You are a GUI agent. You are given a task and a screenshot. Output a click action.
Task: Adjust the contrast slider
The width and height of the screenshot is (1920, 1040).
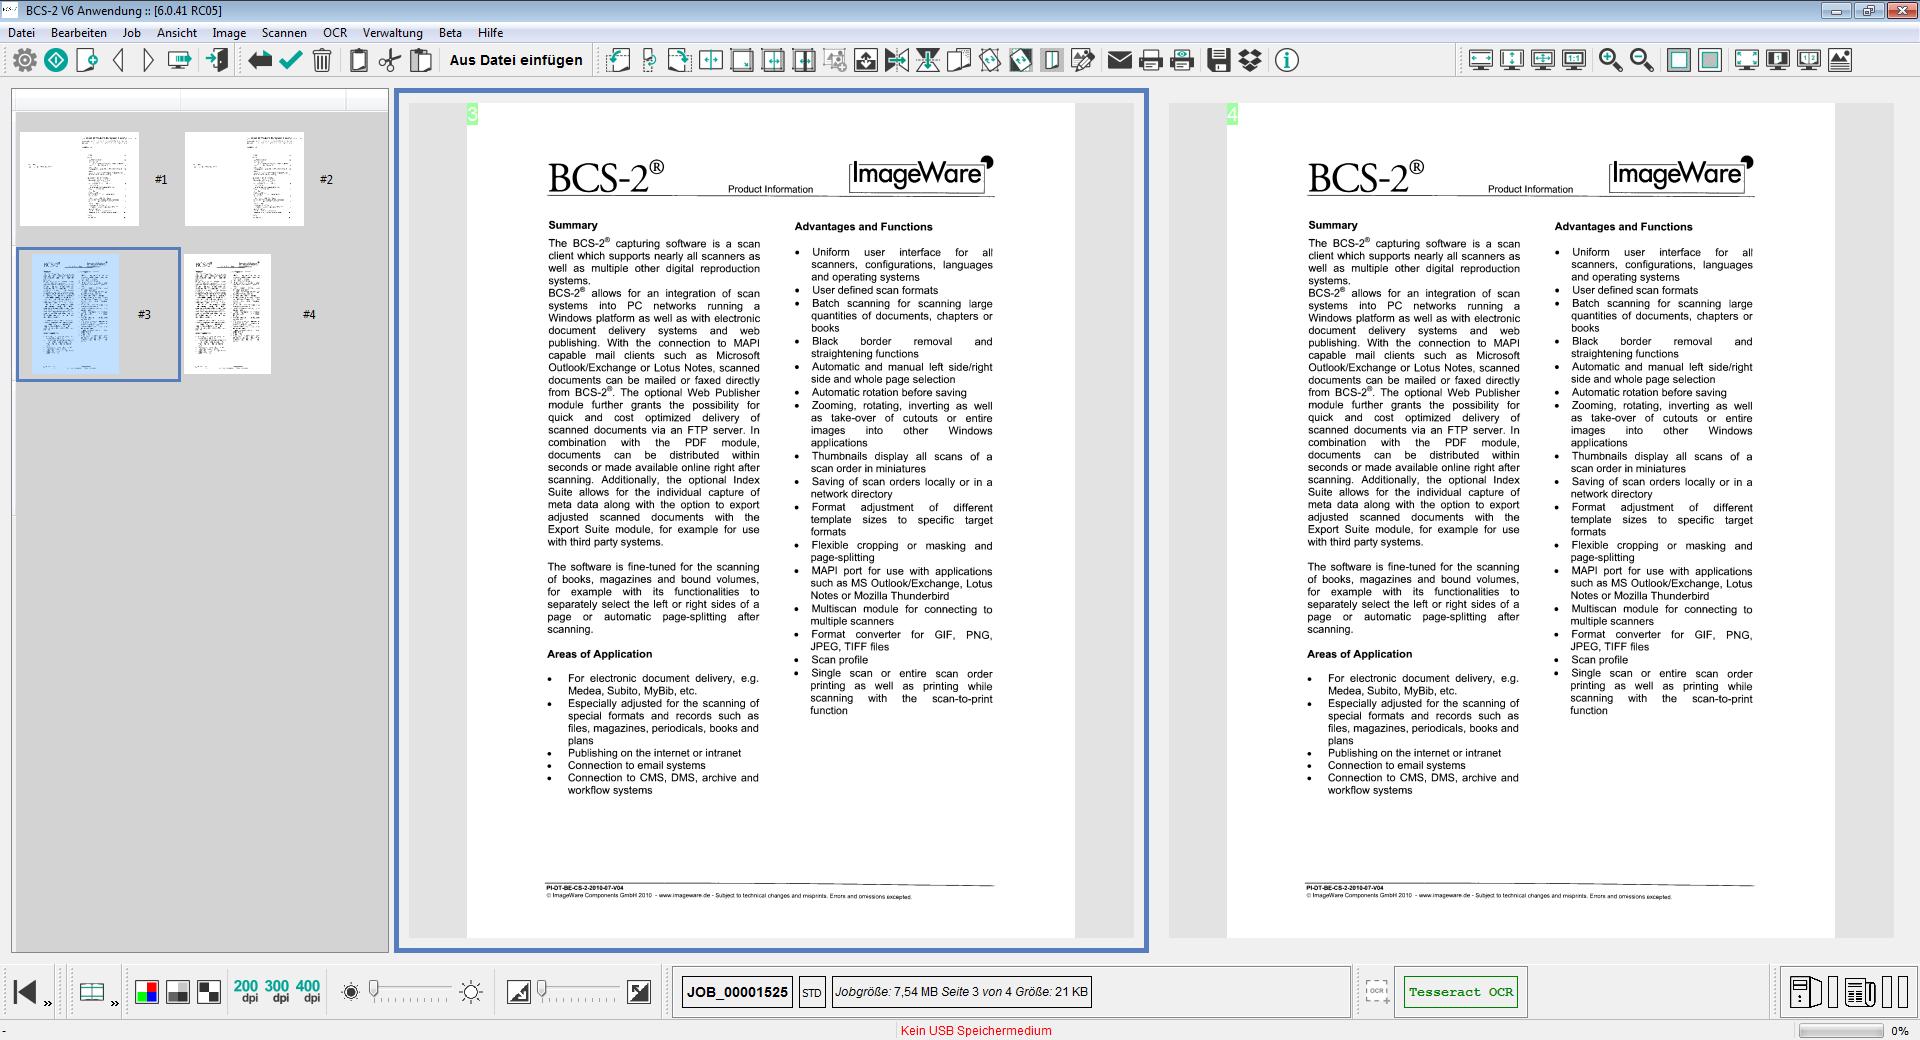coord(579,991)
